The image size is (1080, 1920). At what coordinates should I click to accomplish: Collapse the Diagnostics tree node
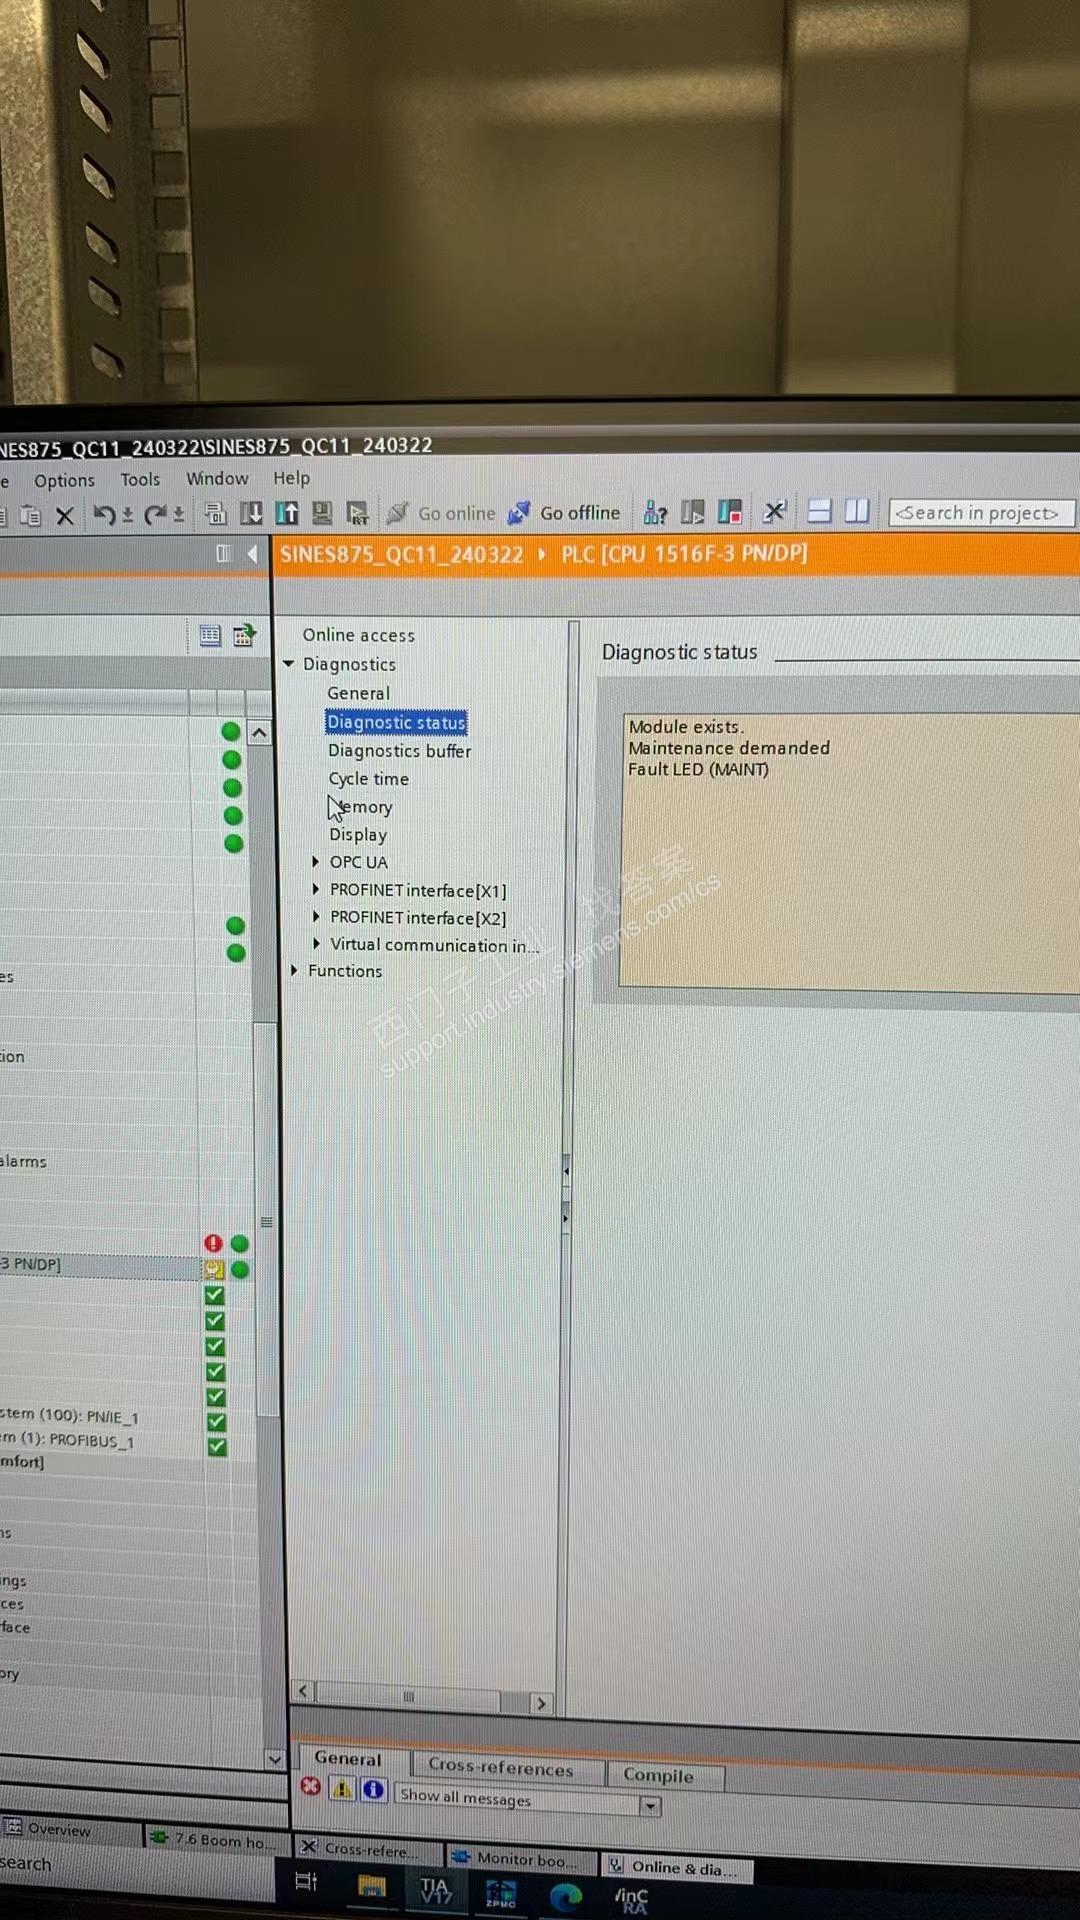[289, 663]
